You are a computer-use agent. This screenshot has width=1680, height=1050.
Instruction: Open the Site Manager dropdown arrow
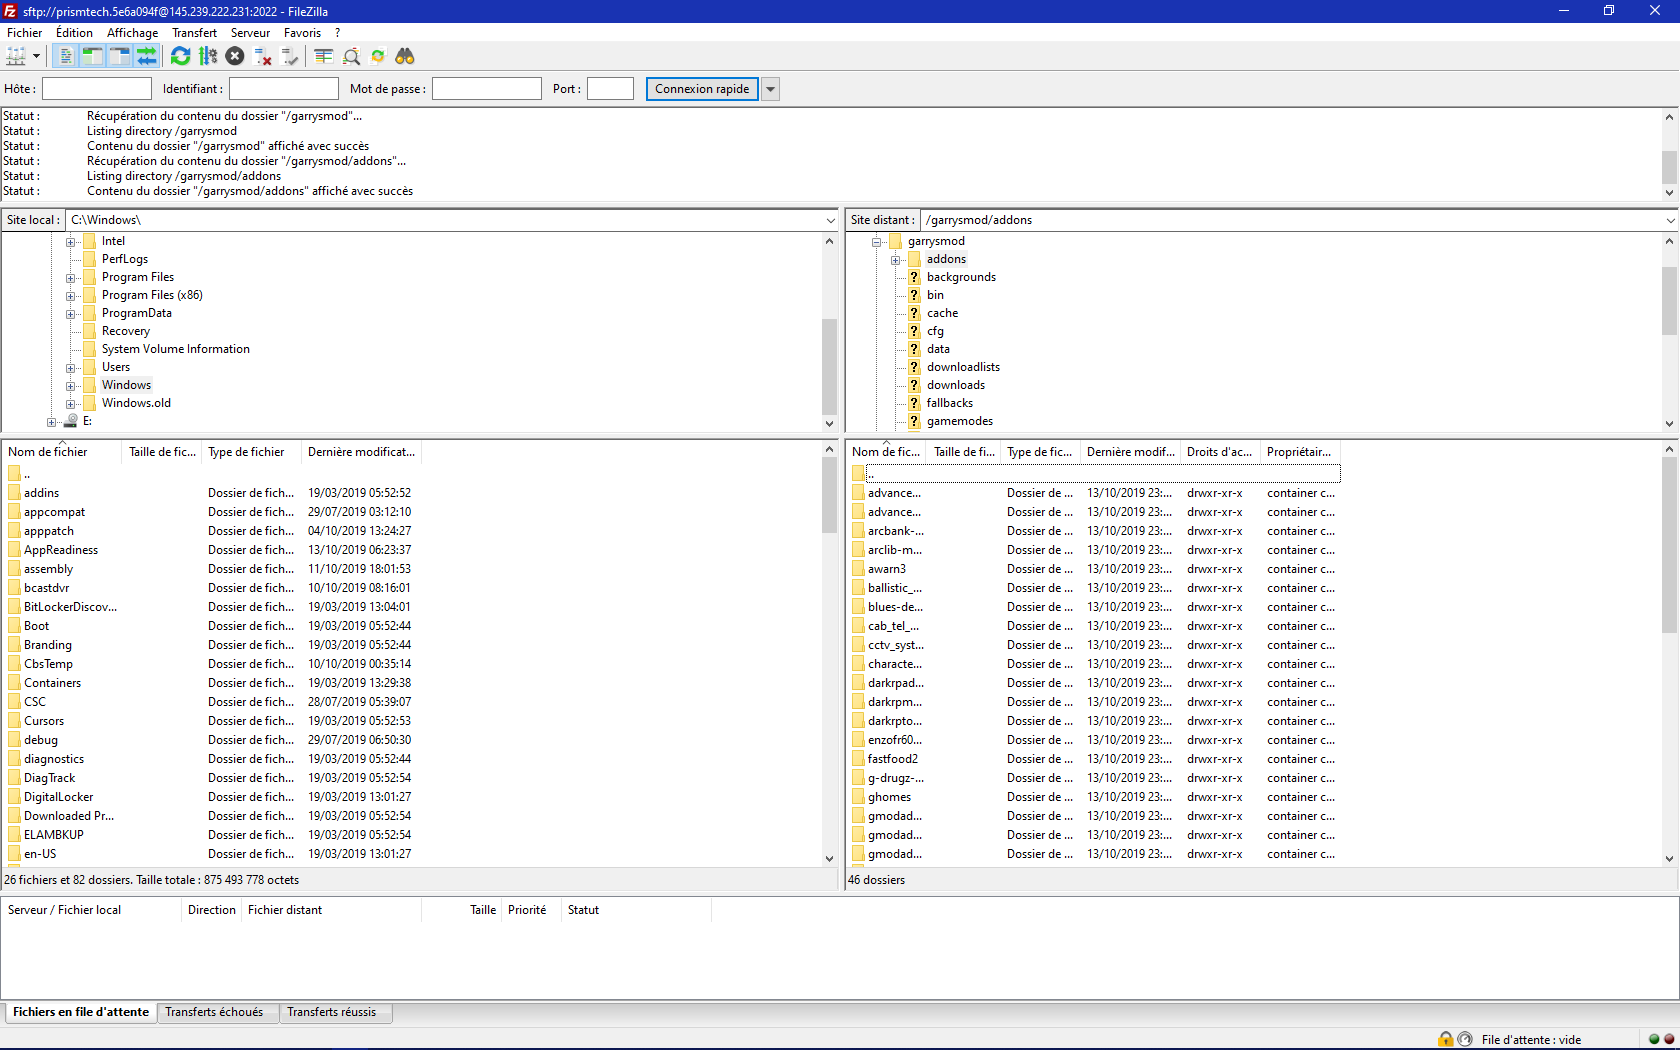pos(36,56)
